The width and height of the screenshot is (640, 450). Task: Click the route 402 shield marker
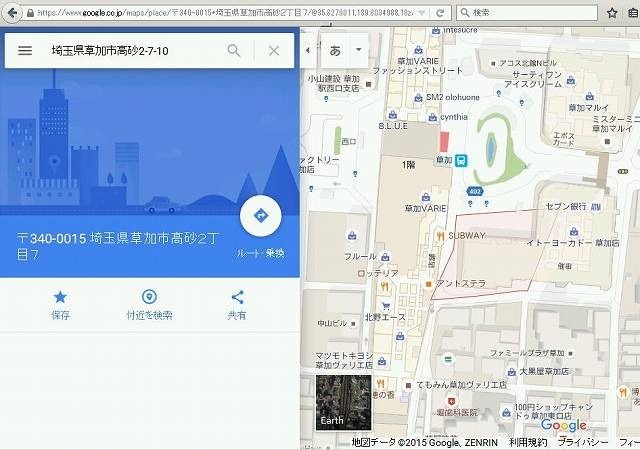(475, 191)
